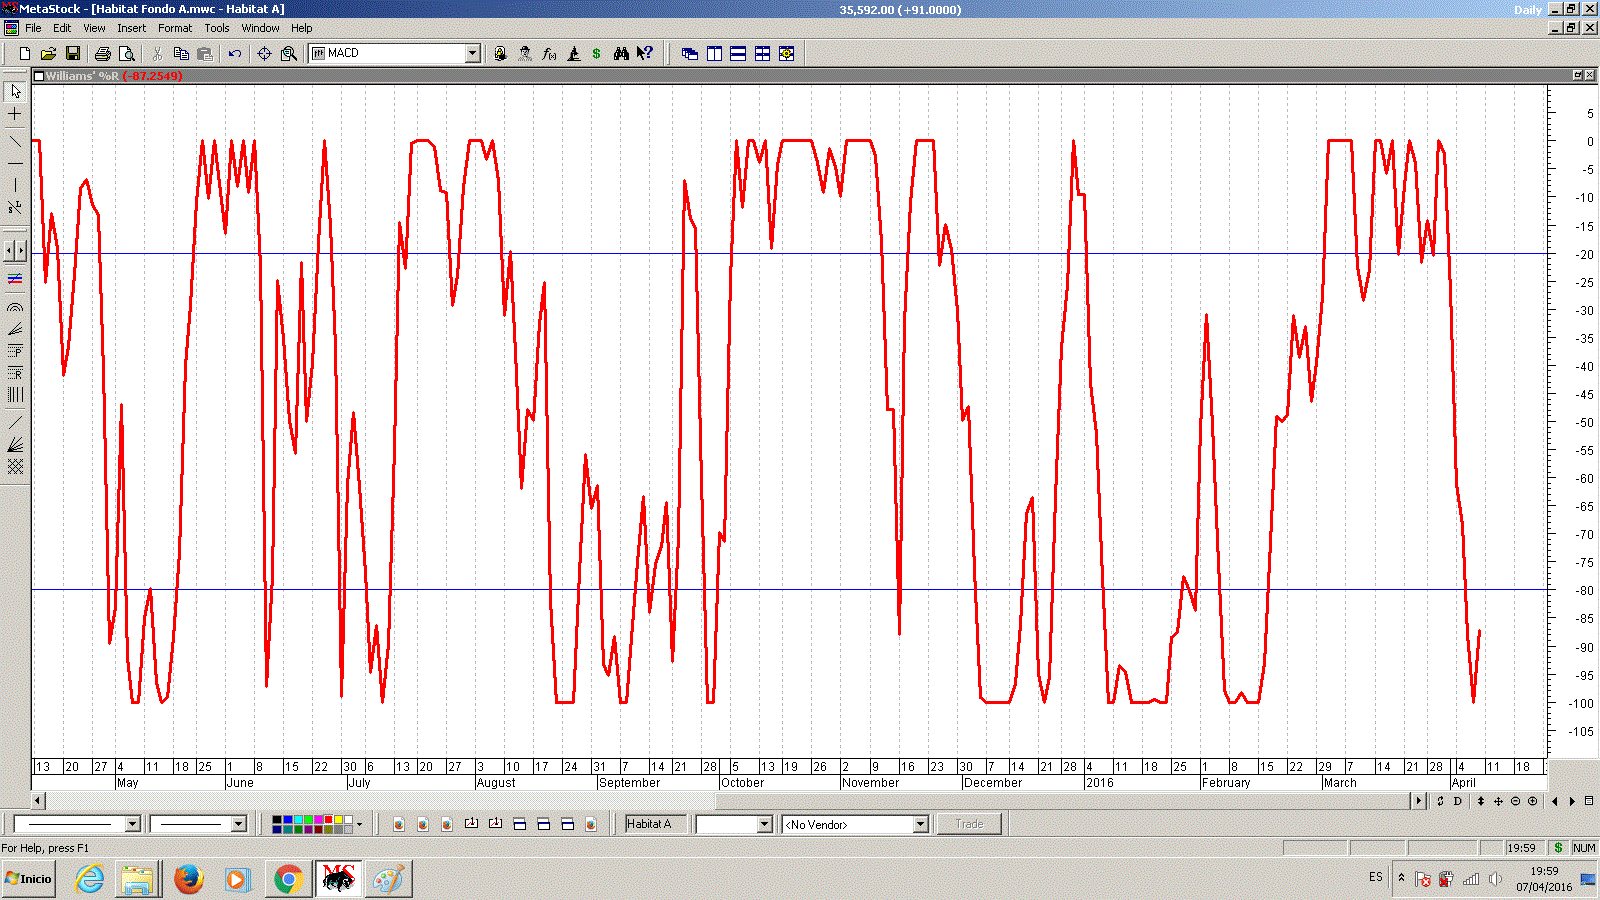The image size is (1600, 900).
Task: Create a new chart with New icon
Action: (25, 54)
